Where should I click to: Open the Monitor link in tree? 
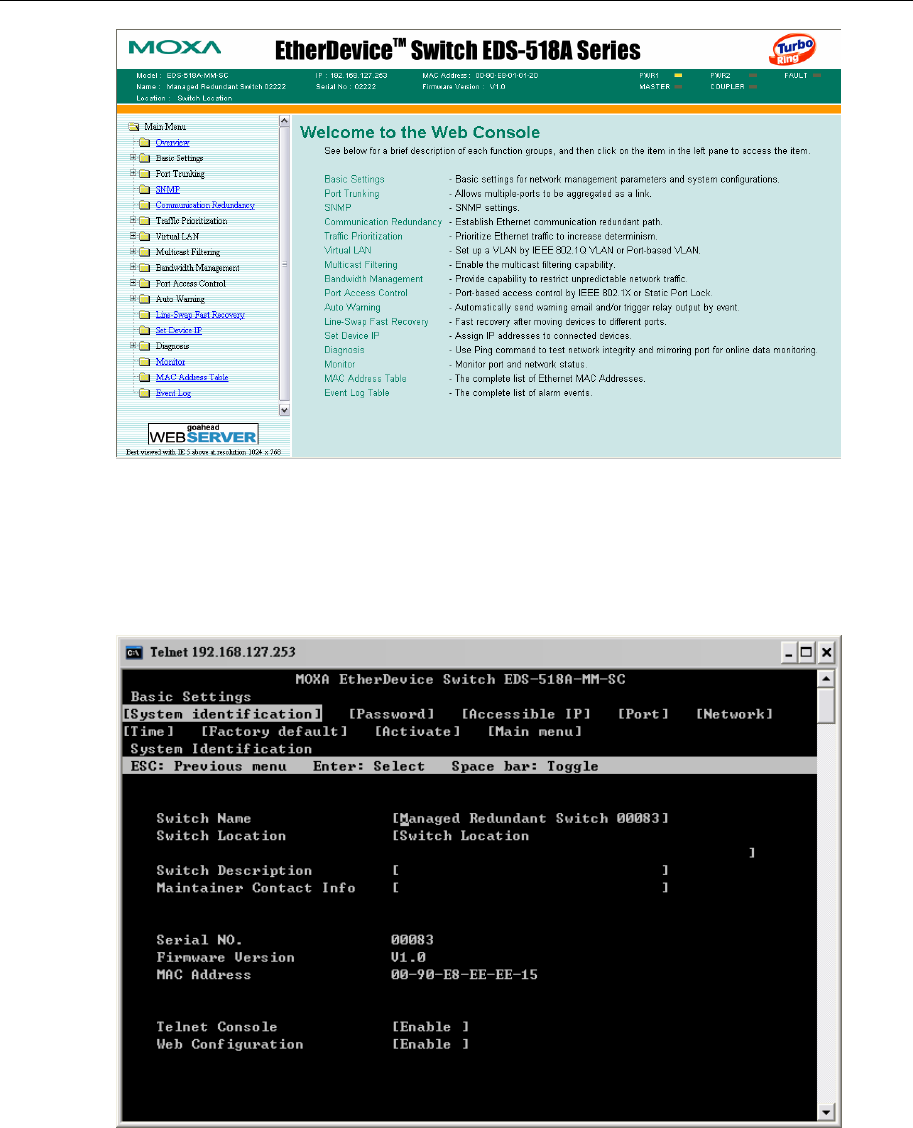coord(171,362)
